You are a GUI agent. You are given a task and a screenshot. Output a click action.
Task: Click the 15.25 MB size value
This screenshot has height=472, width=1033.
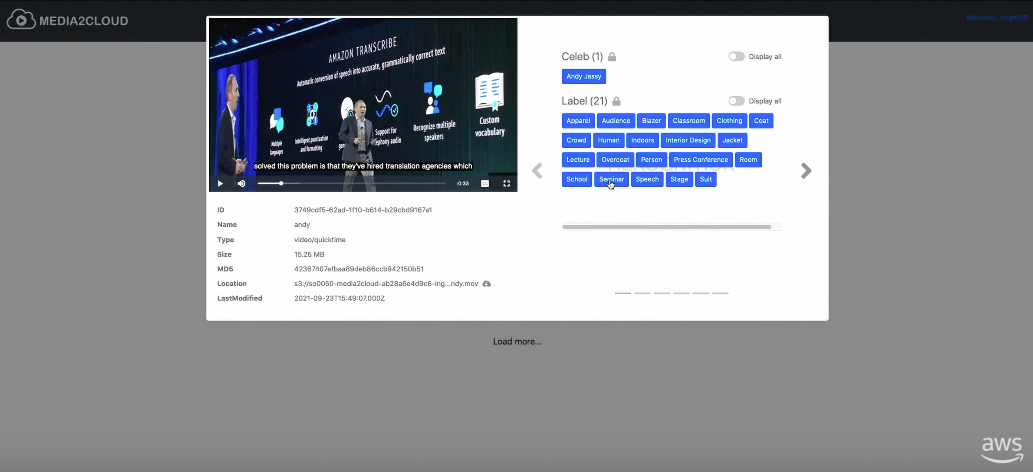(x=309, y=254)
